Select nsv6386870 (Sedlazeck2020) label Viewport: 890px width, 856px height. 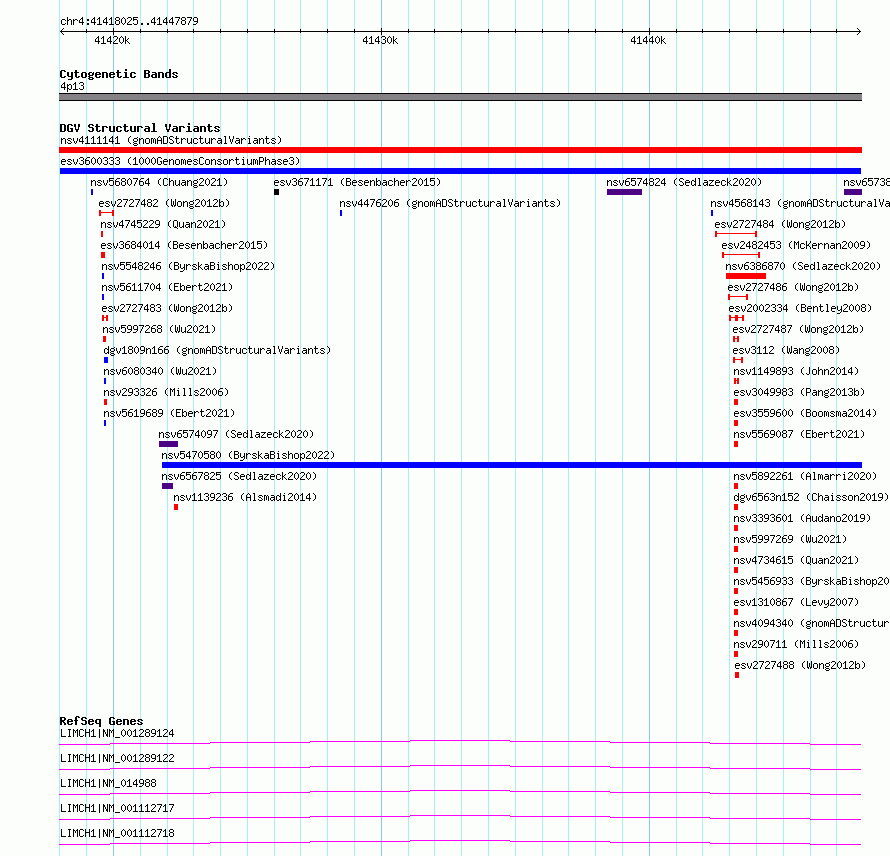tap(803, 266)
